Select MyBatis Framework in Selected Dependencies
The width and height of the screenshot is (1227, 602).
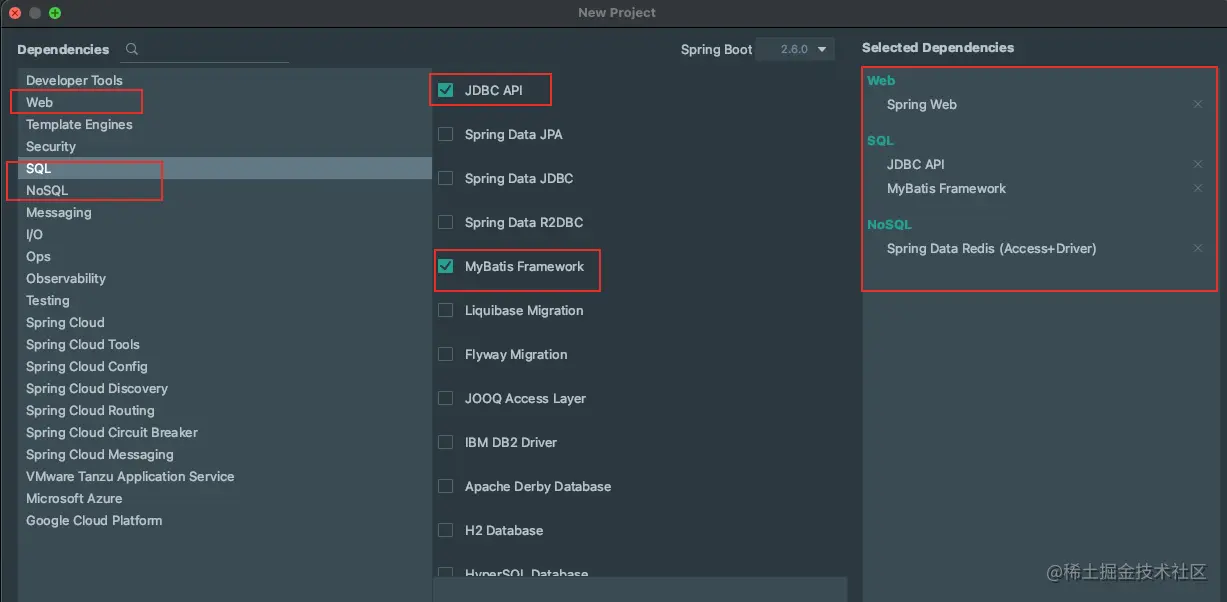point(946,188)
